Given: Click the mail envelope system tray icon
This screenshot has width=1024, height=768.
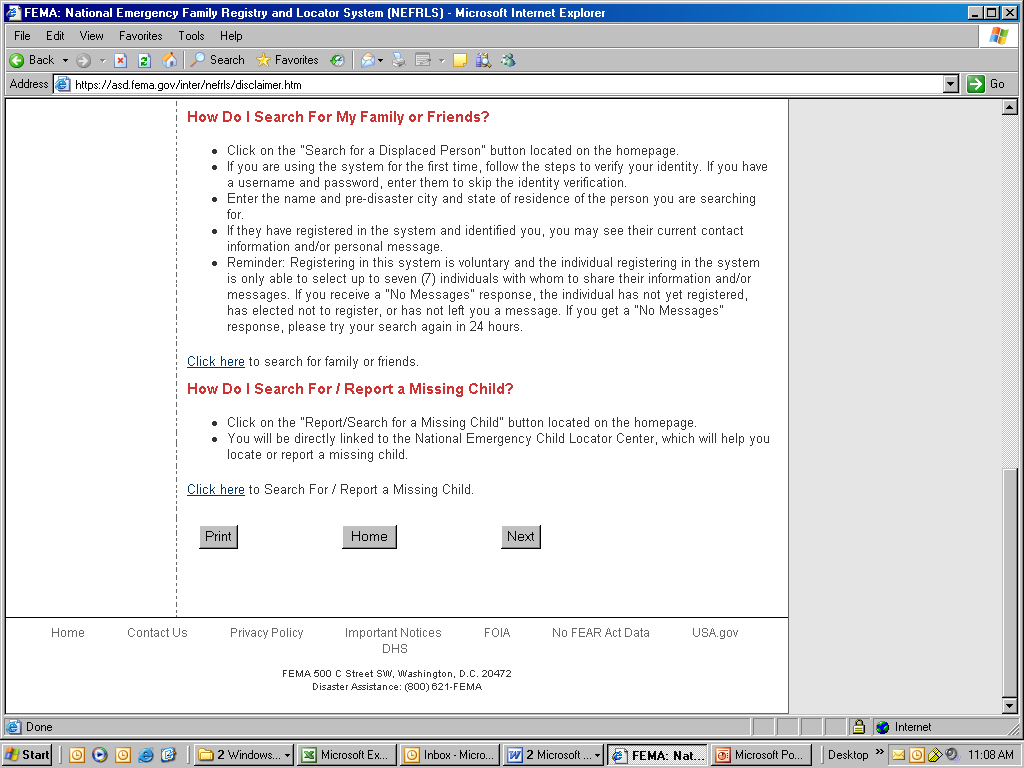Looking at the screenshot, I should [899, 755].
